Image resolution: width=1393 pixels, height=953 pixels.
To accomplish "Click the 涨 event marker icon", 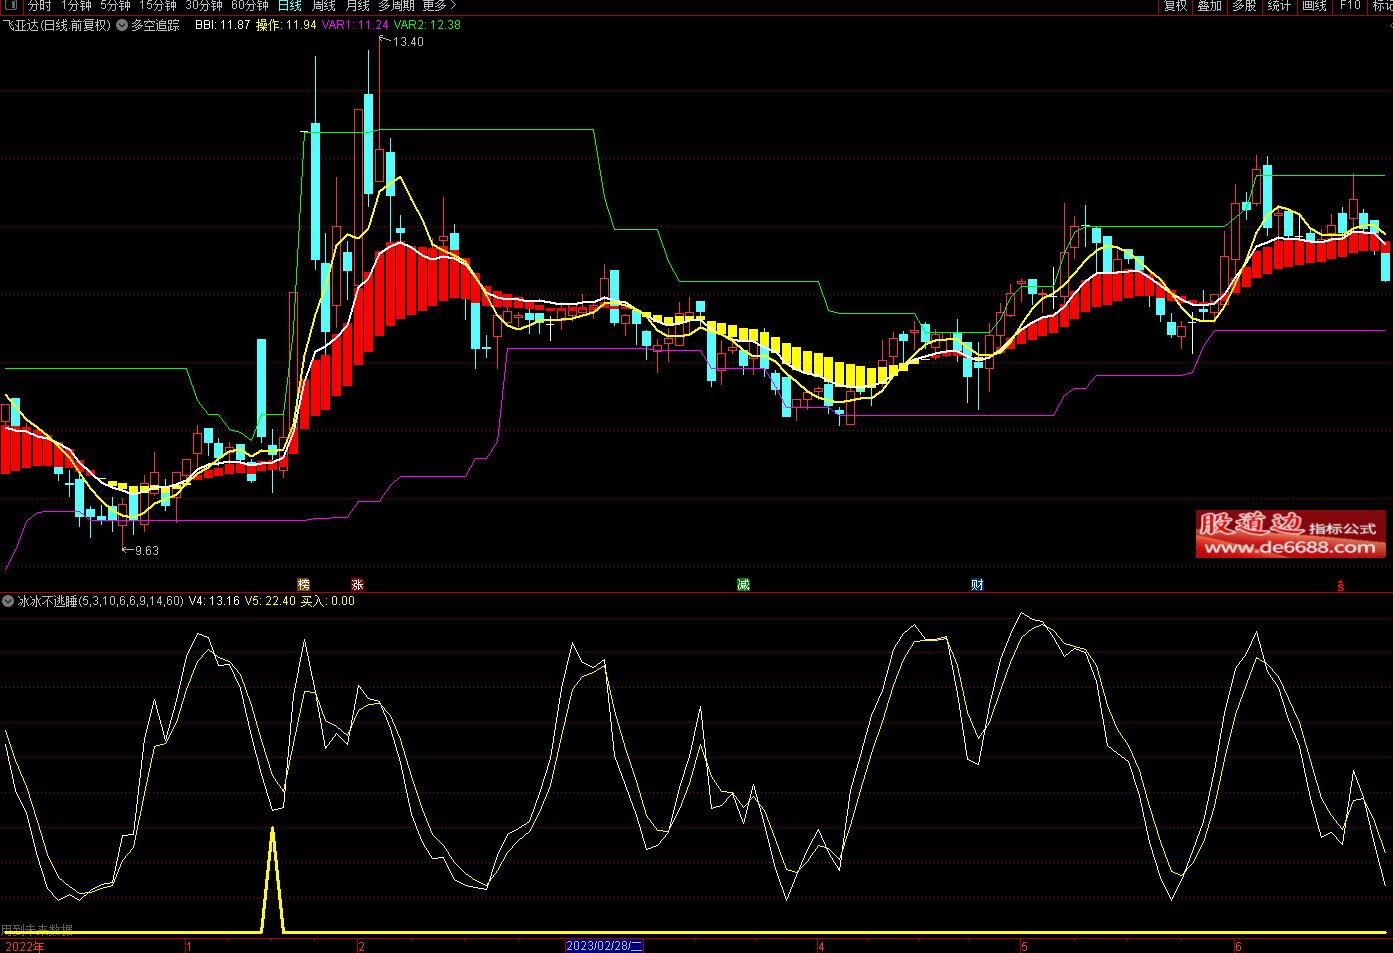I will click(358, 585).
